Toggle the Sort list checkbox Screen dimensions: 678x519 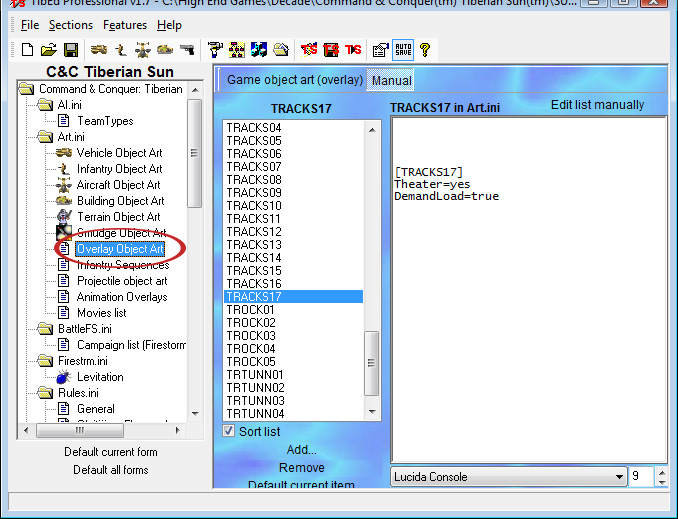228,431
